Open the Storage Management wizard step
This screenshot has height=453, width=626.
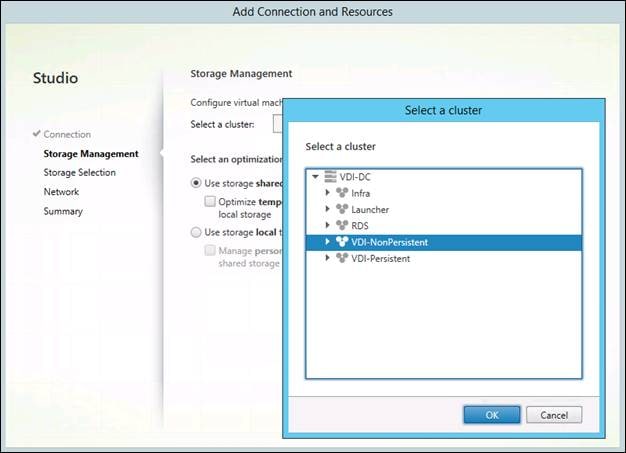pos(91,154)
